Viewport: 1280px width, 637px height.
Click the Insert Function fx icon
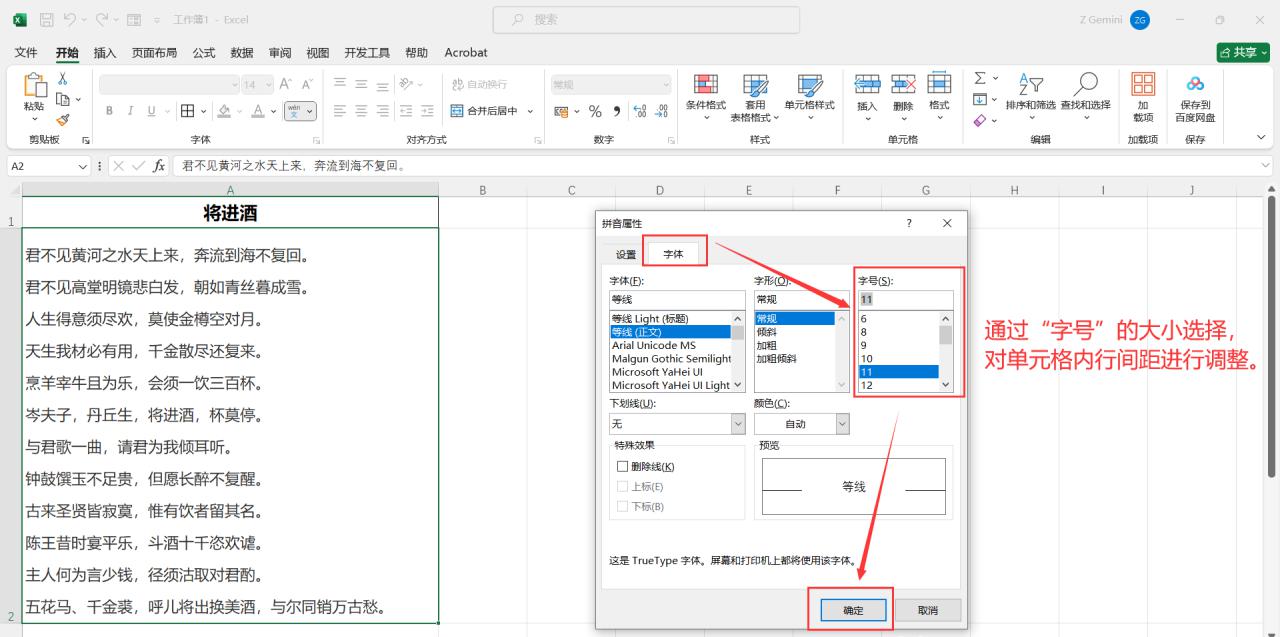coord(159,166)
